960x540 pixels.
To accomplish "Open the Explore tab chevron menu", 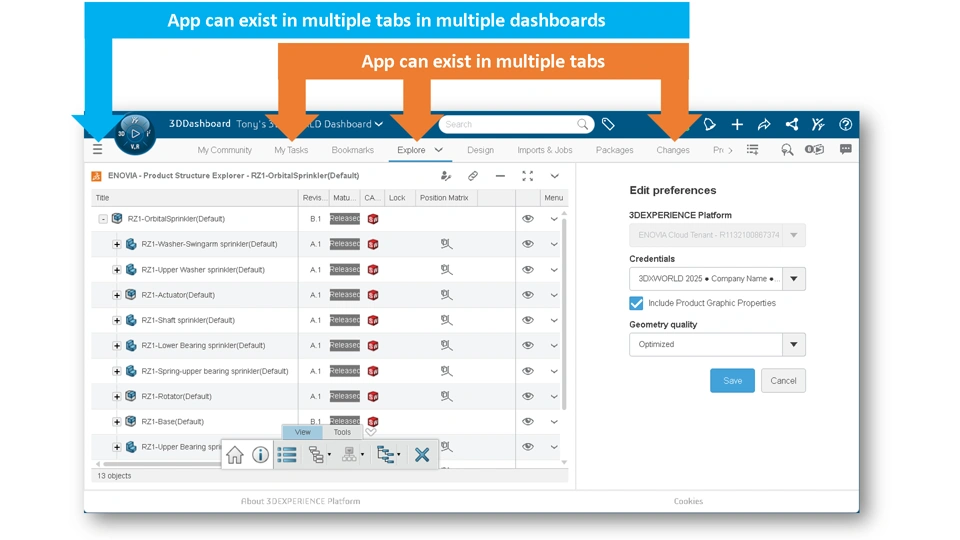I will pyautogui.click(x=438, y=150).
